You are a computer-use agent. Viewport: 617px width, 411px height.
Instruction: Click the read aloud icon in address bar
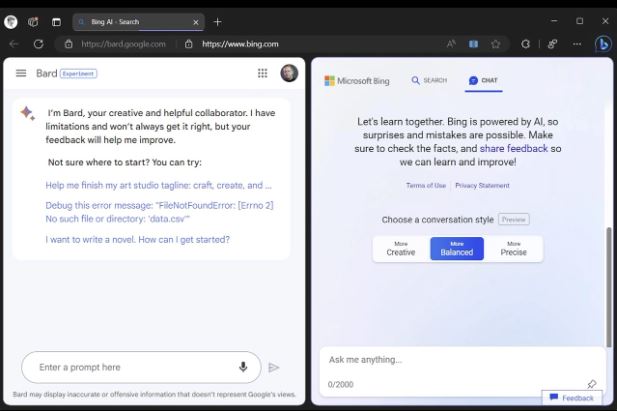451,44
